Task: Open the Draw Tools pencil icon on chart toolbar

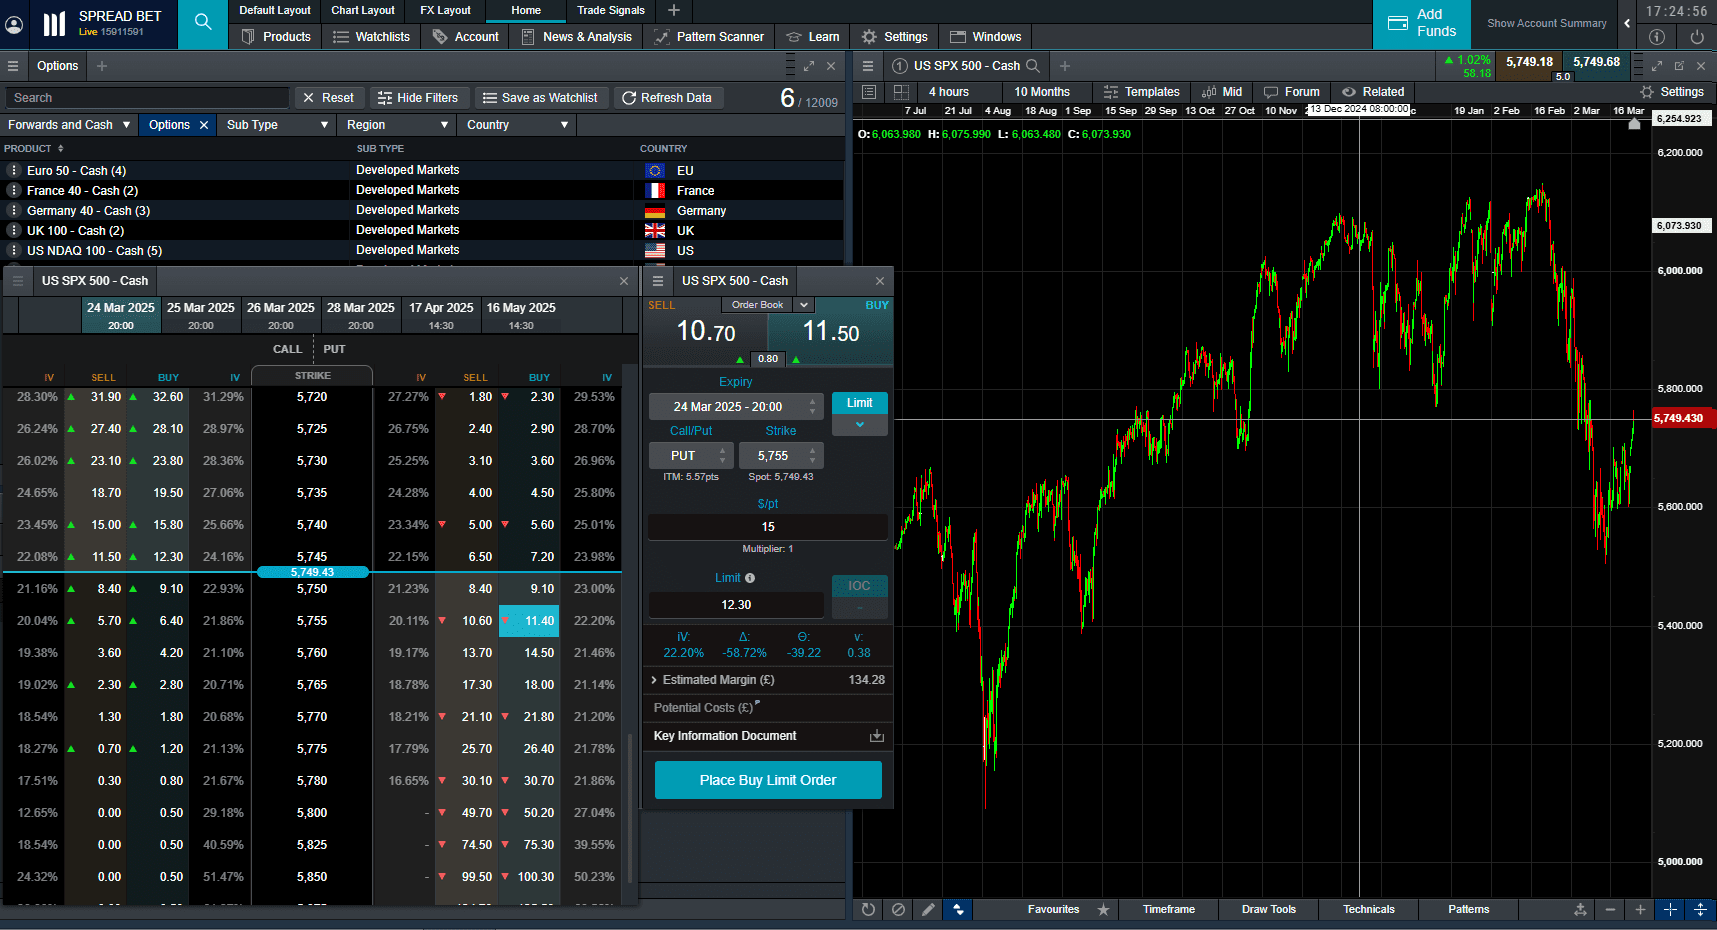Action: coord(928,909)
